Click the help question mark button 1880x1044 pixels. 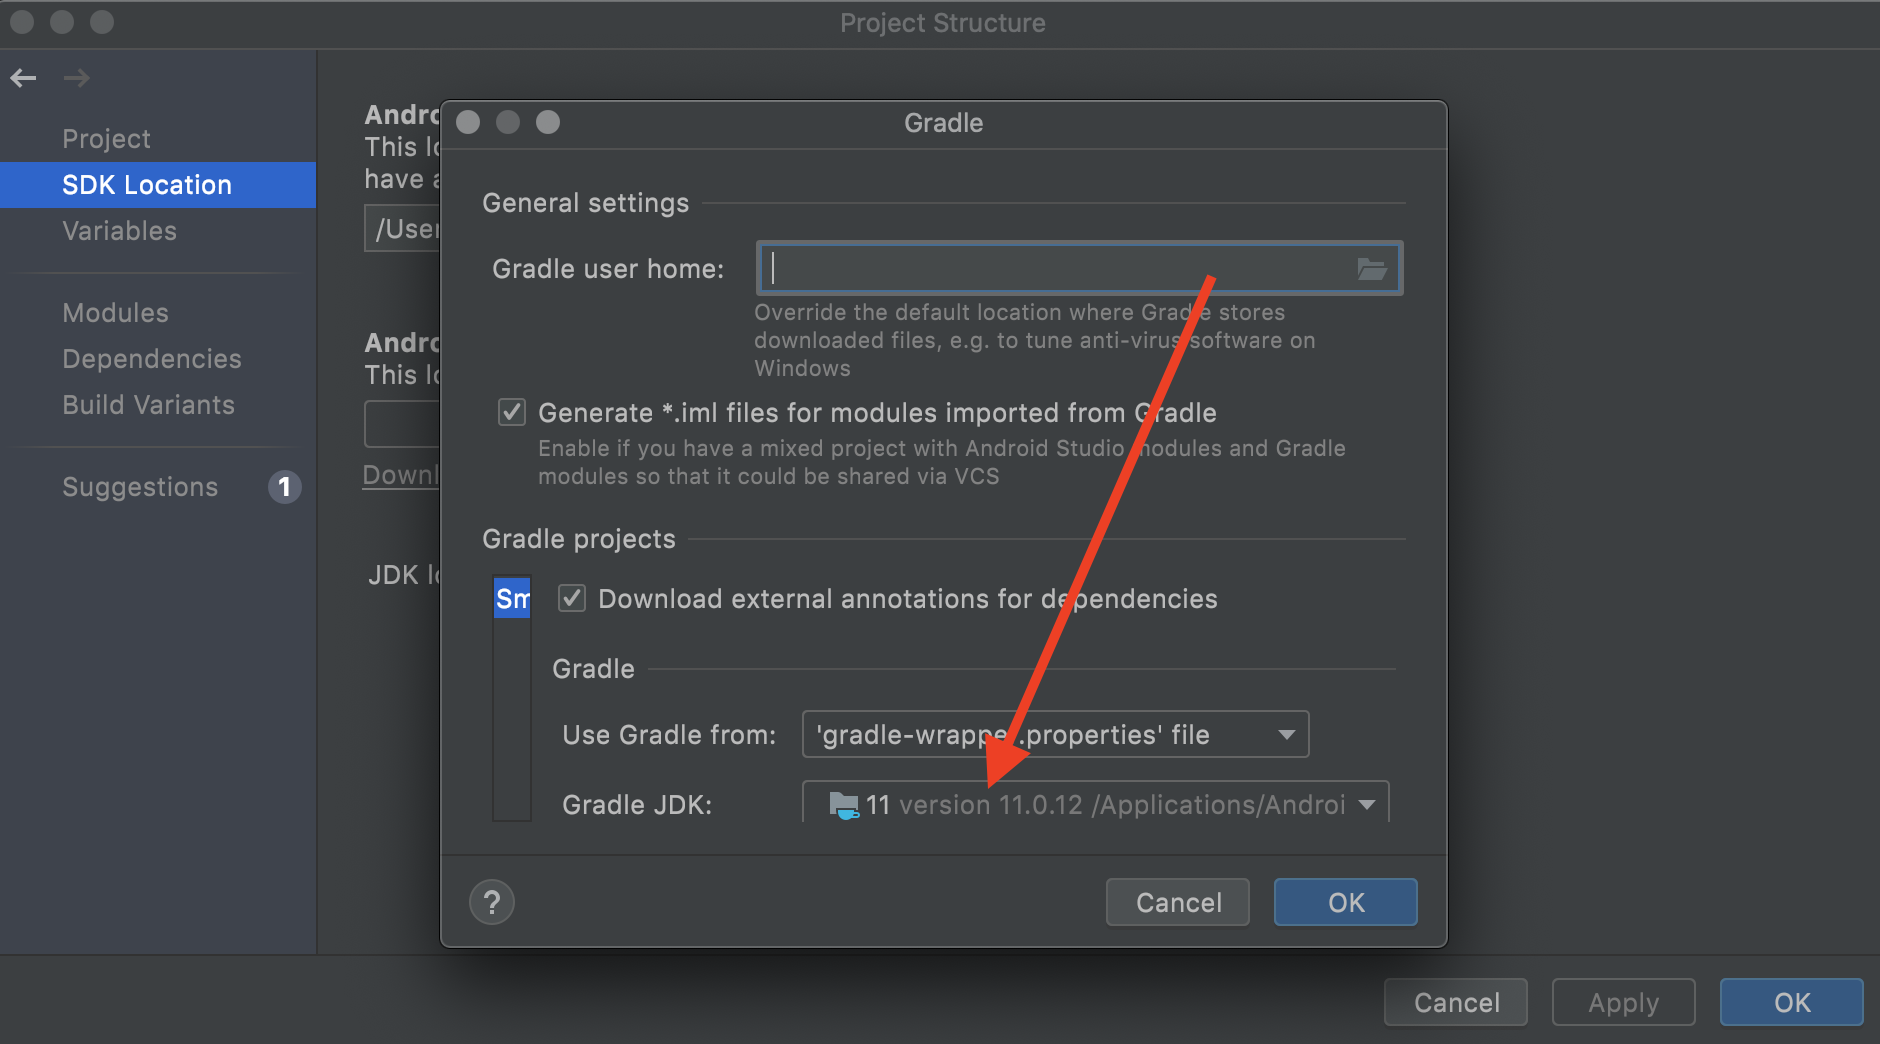pyautogui.click(x=492, y=902)
